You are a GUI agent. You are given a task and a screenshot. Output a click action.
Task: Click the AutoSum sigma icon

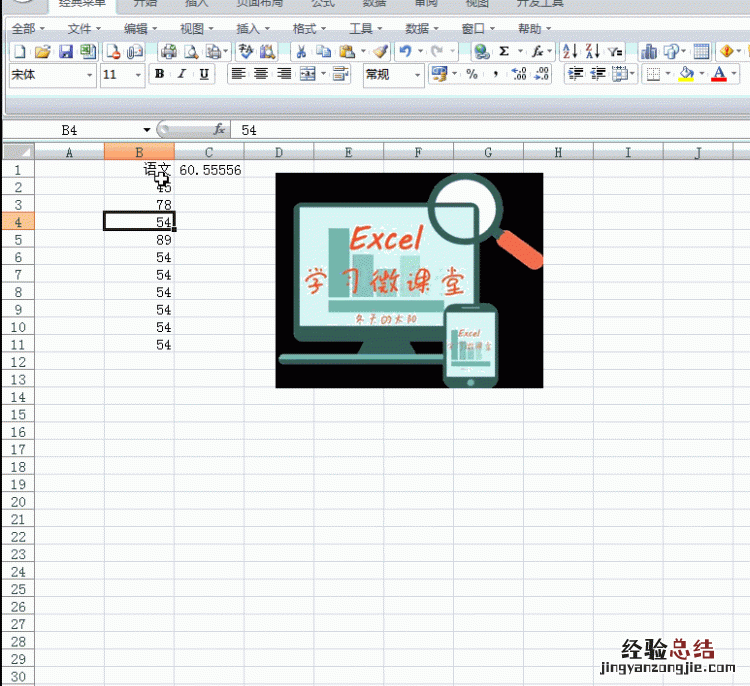504,51
